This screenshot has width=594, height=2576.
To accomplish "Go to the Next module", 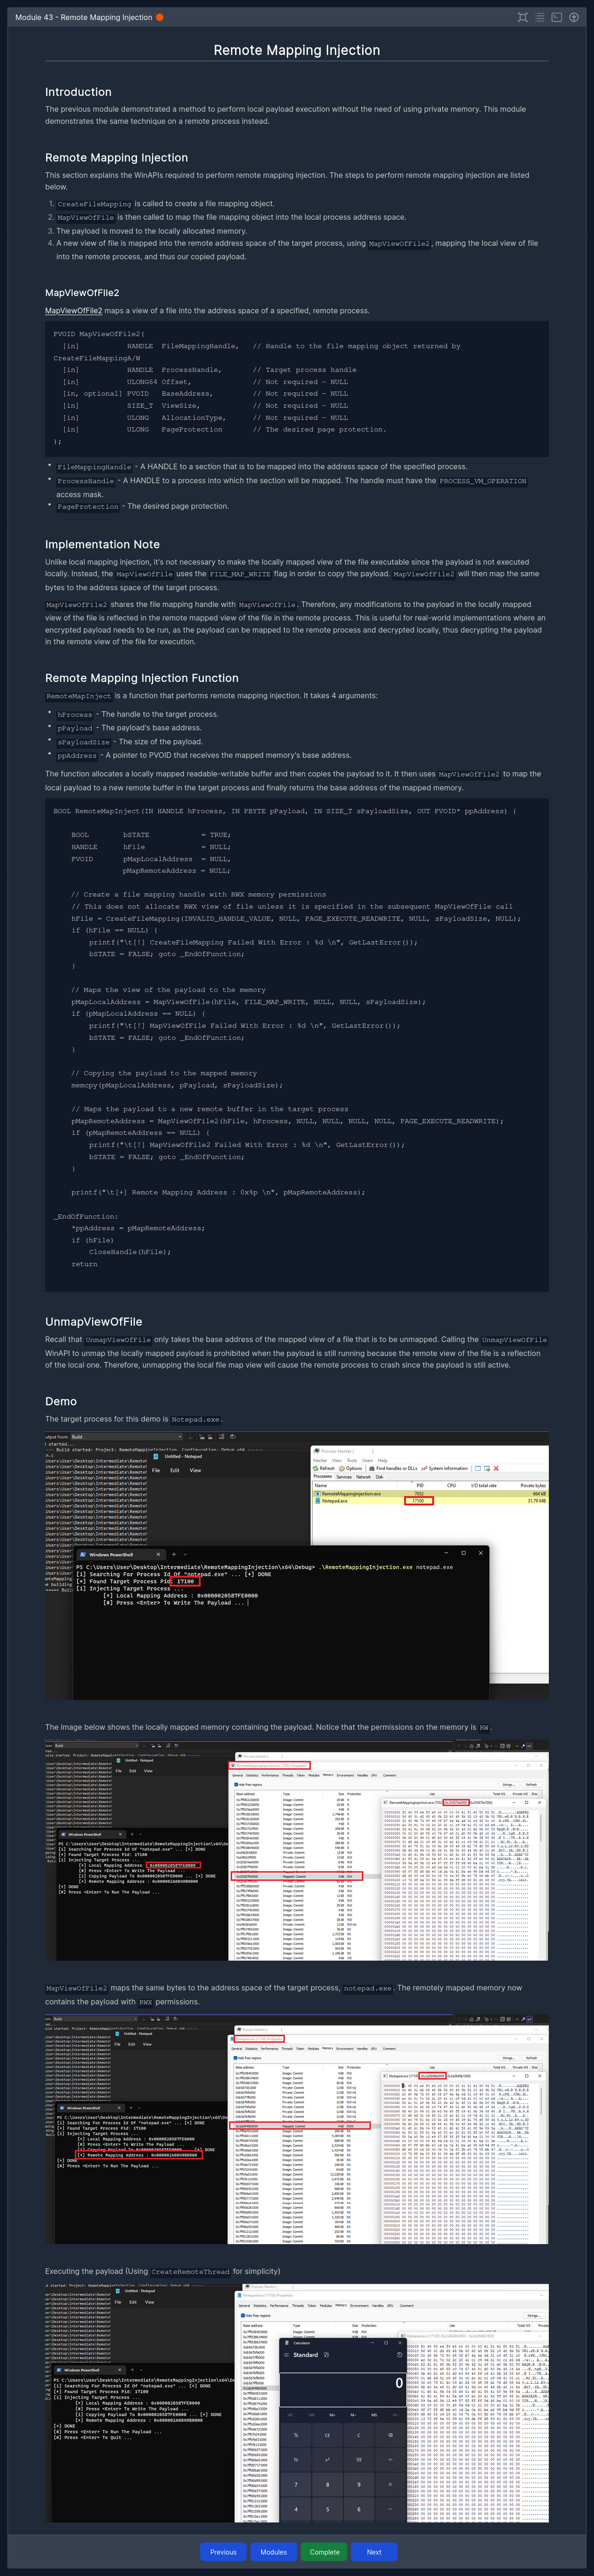I will coord(374,2551).
